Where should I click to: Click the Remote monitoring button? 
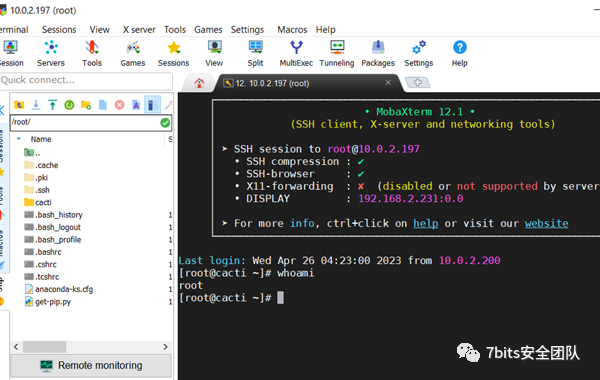tap(91, 365)
